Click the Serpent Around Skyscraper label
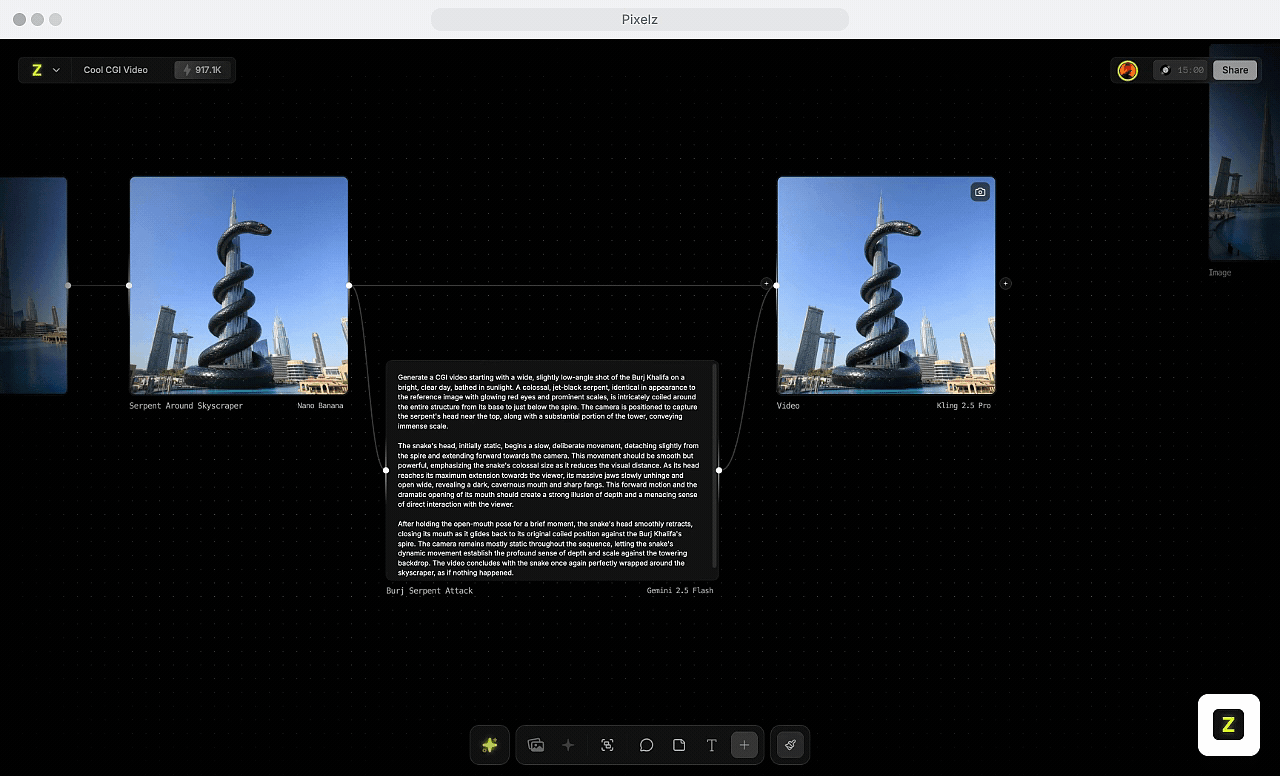The height and width of the screenshot is (776, 1280). 186,406
